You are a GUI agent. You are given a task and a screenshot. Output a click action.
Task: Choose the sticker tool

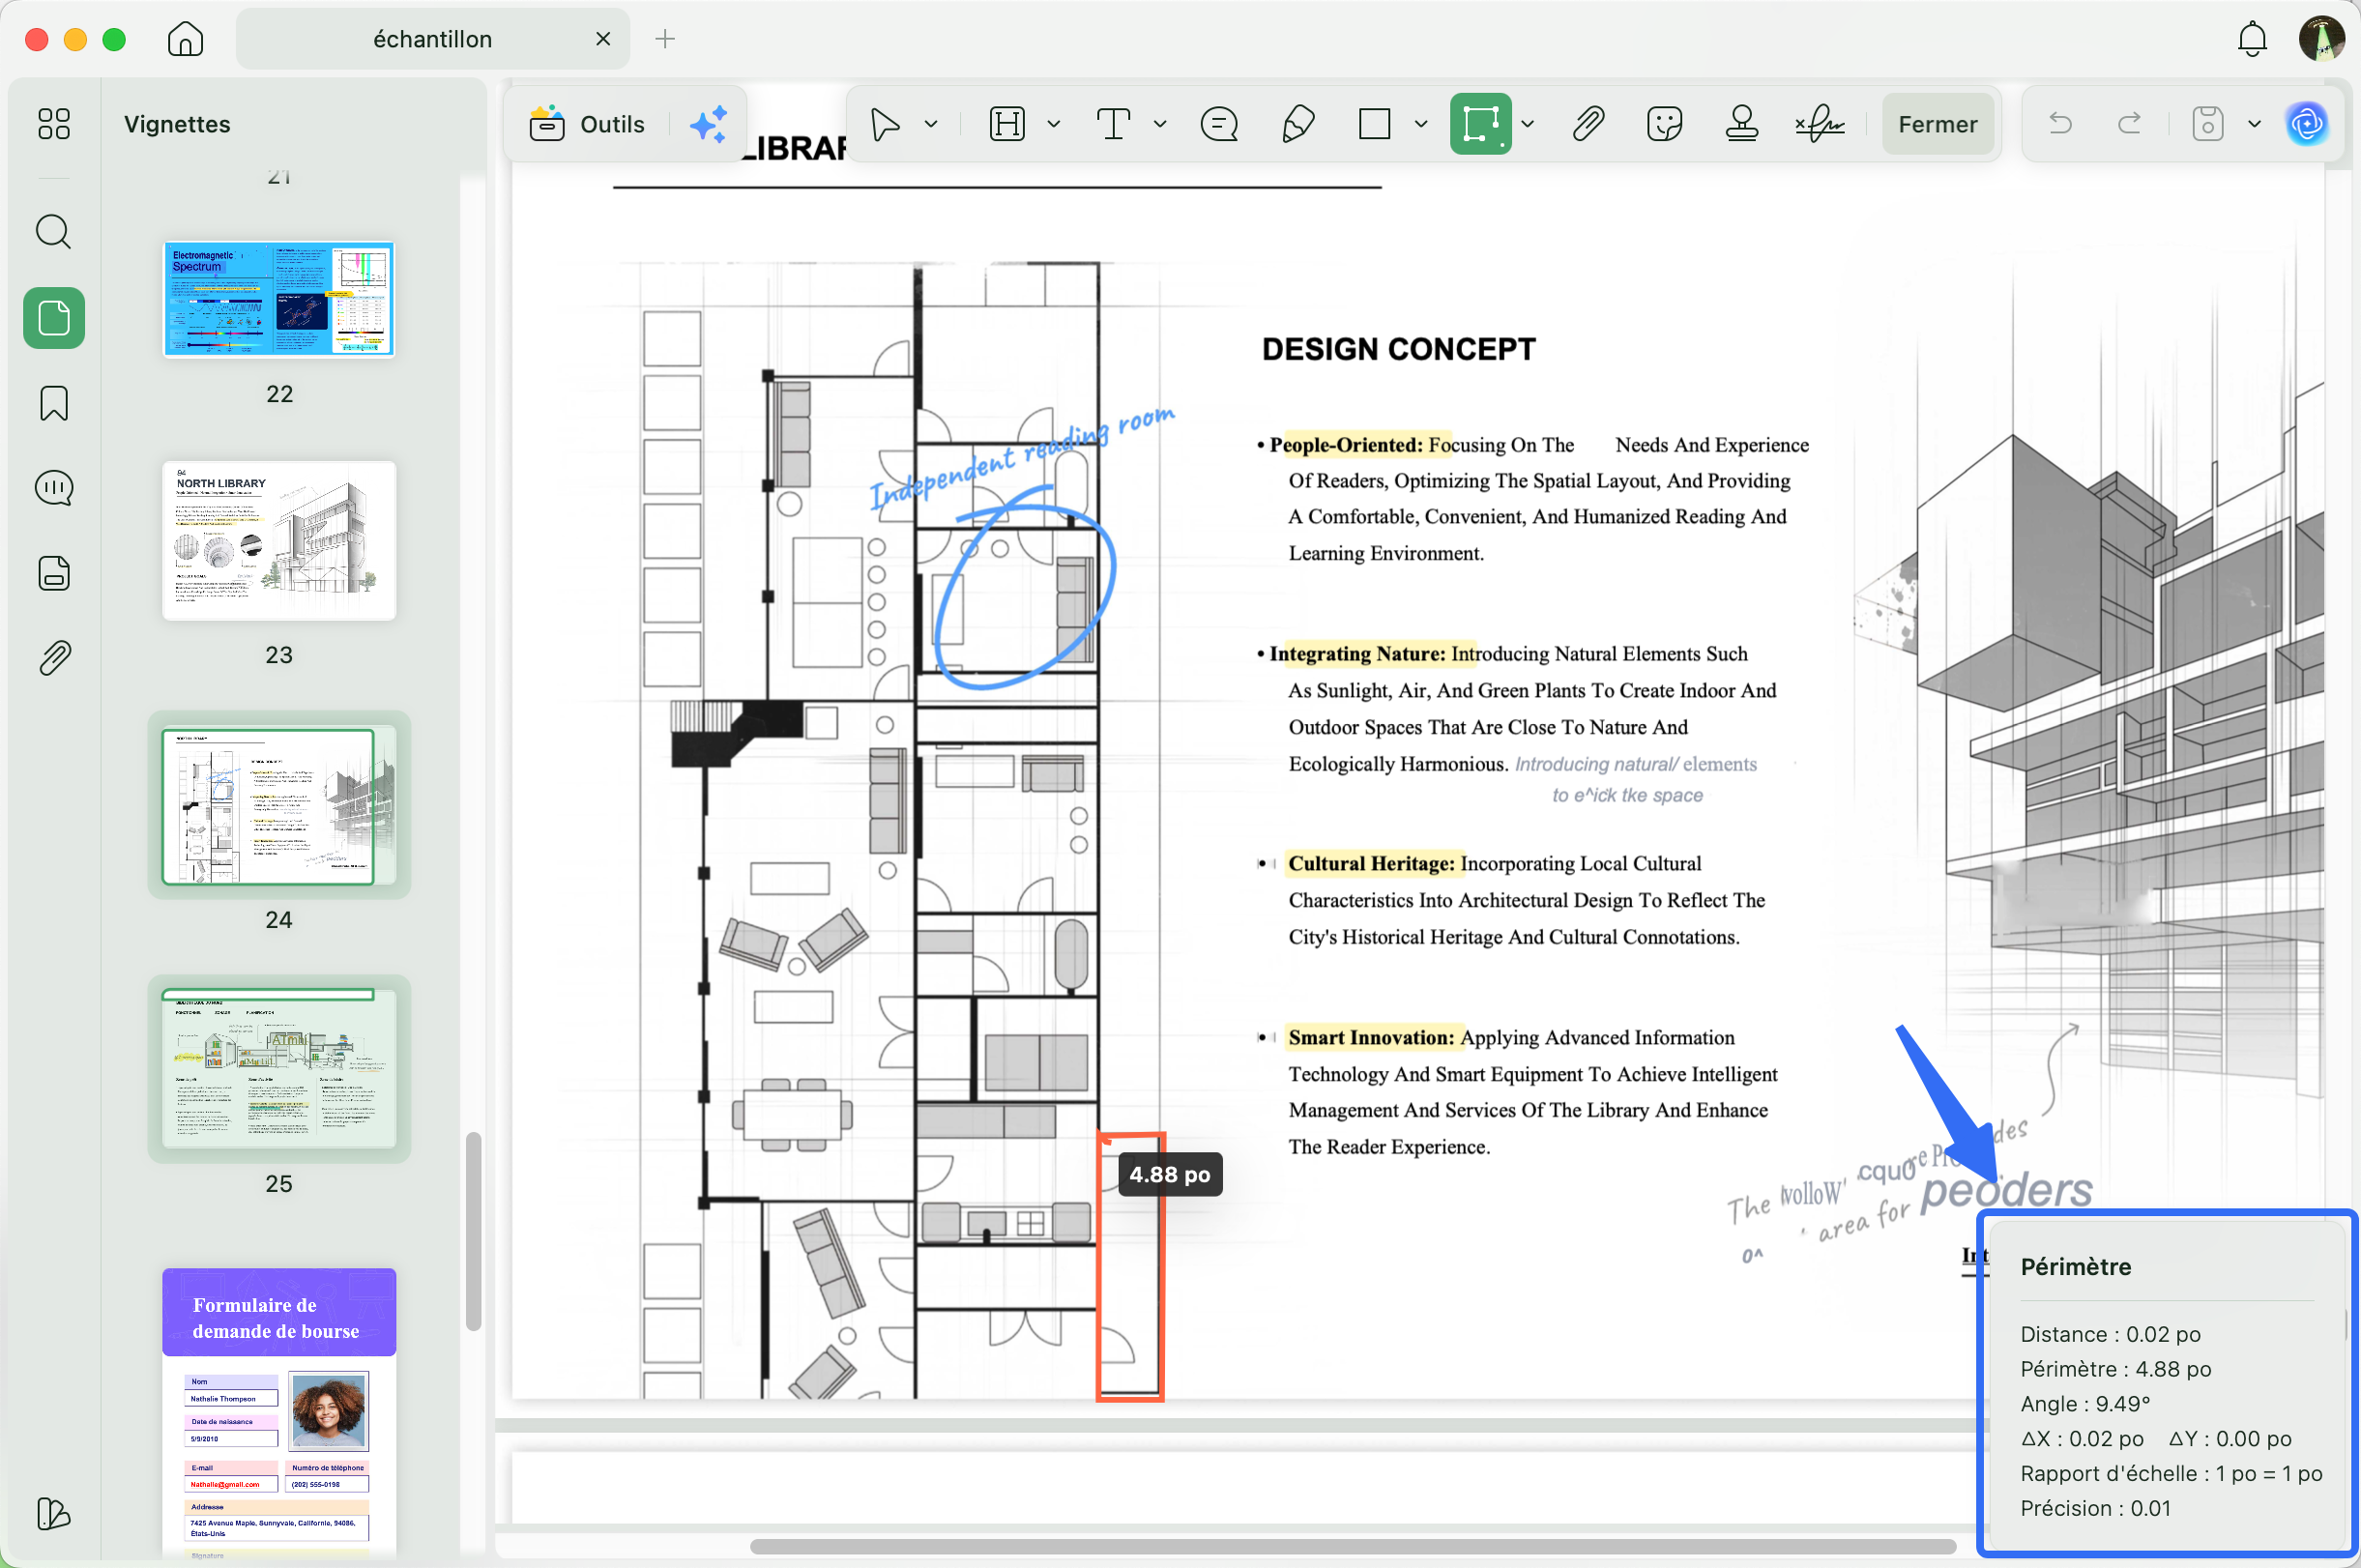1664,124
